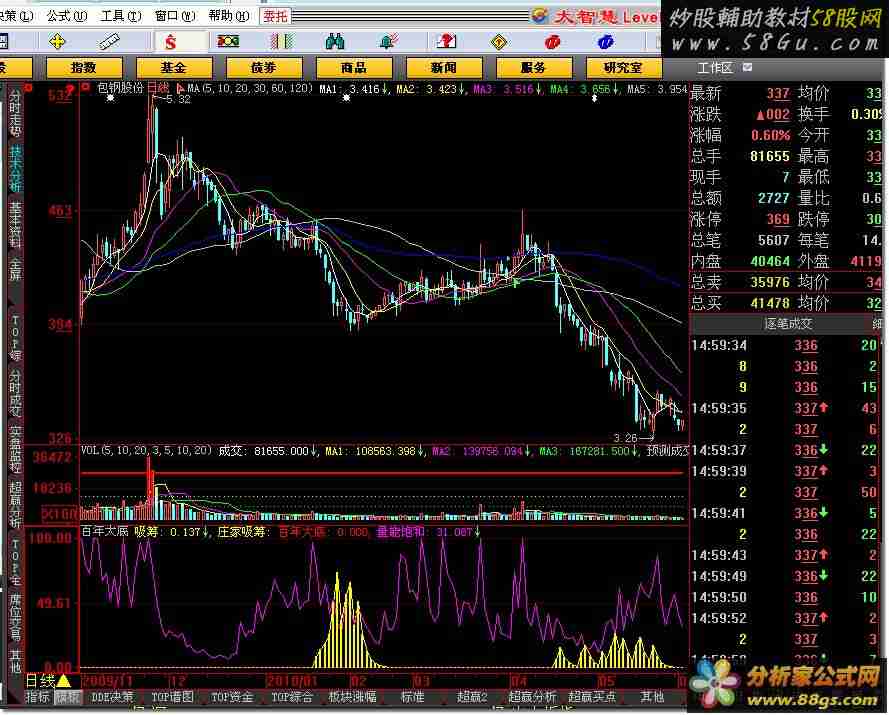Switch to 实盘监控 side tab
The height and width of the screenshot is (715, 889).
tap(15, 451)
